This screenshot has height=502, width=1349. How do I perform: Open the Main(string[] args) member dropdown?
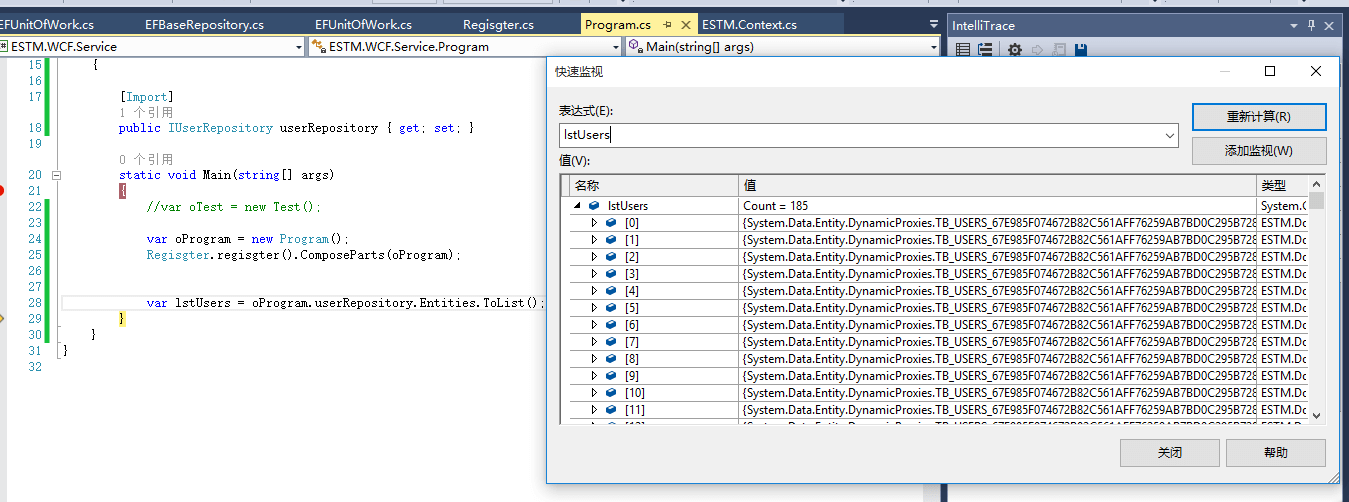point(934,46)
